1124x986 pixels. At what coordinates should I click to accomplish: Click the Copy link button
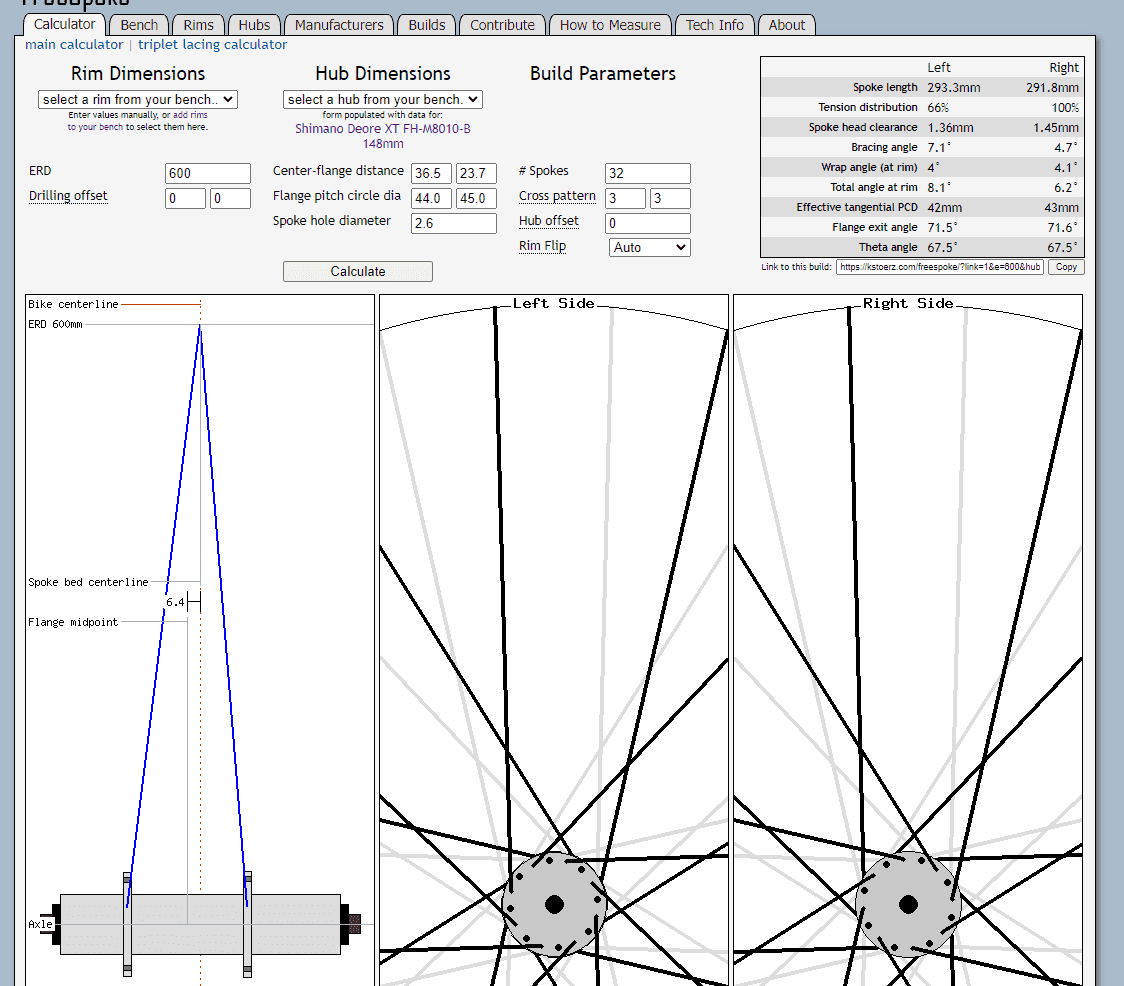point(1066,267)
